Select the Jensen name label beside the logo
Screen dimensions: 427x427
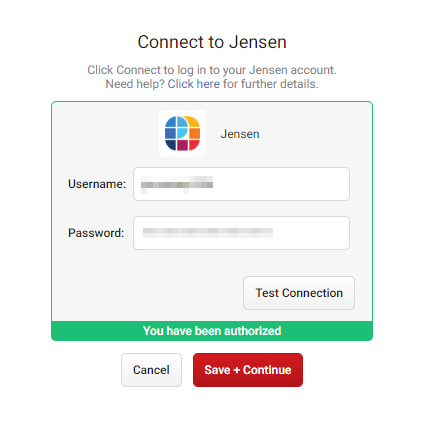240,134
